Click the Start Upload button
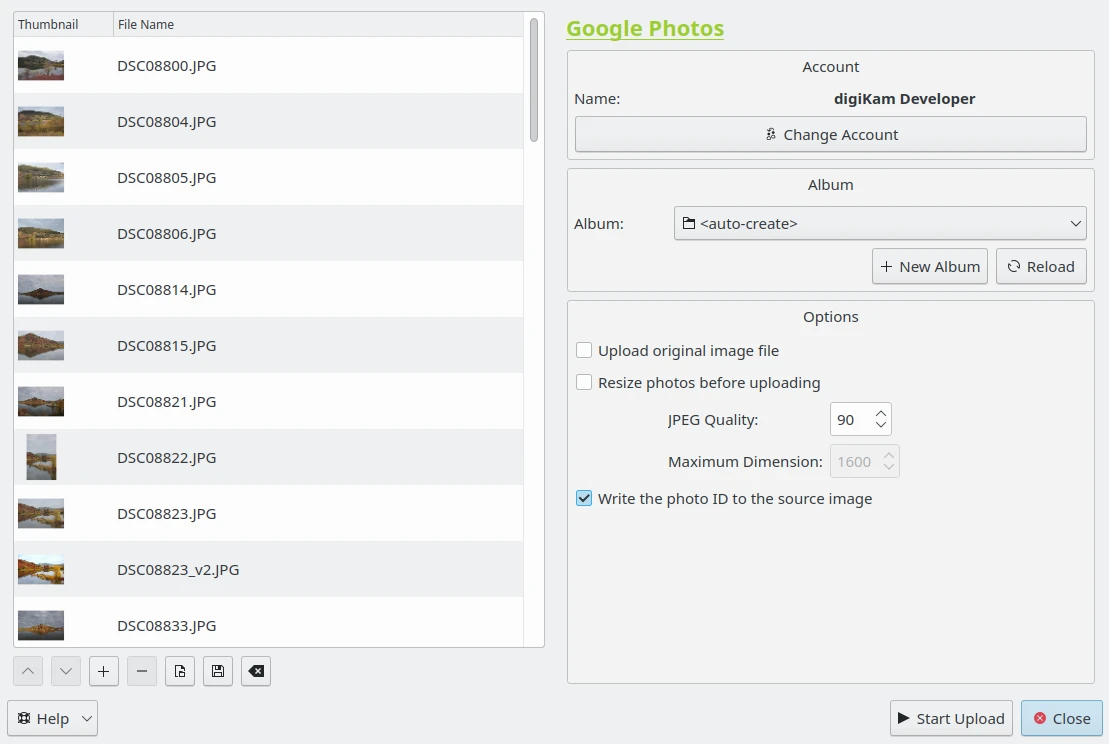The width and height of the screenshot is (1109, 744). 951,718
